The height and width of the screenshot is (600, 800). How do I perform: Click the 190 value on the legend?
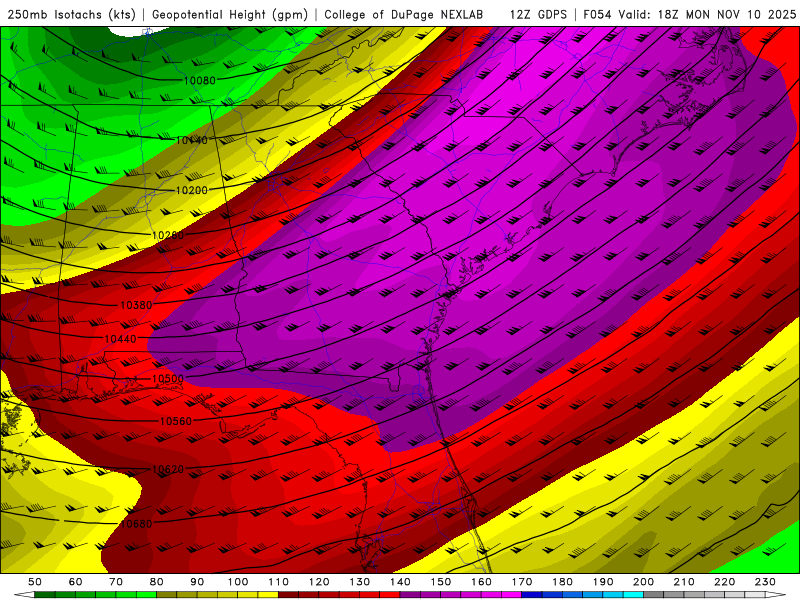(603, 582)
